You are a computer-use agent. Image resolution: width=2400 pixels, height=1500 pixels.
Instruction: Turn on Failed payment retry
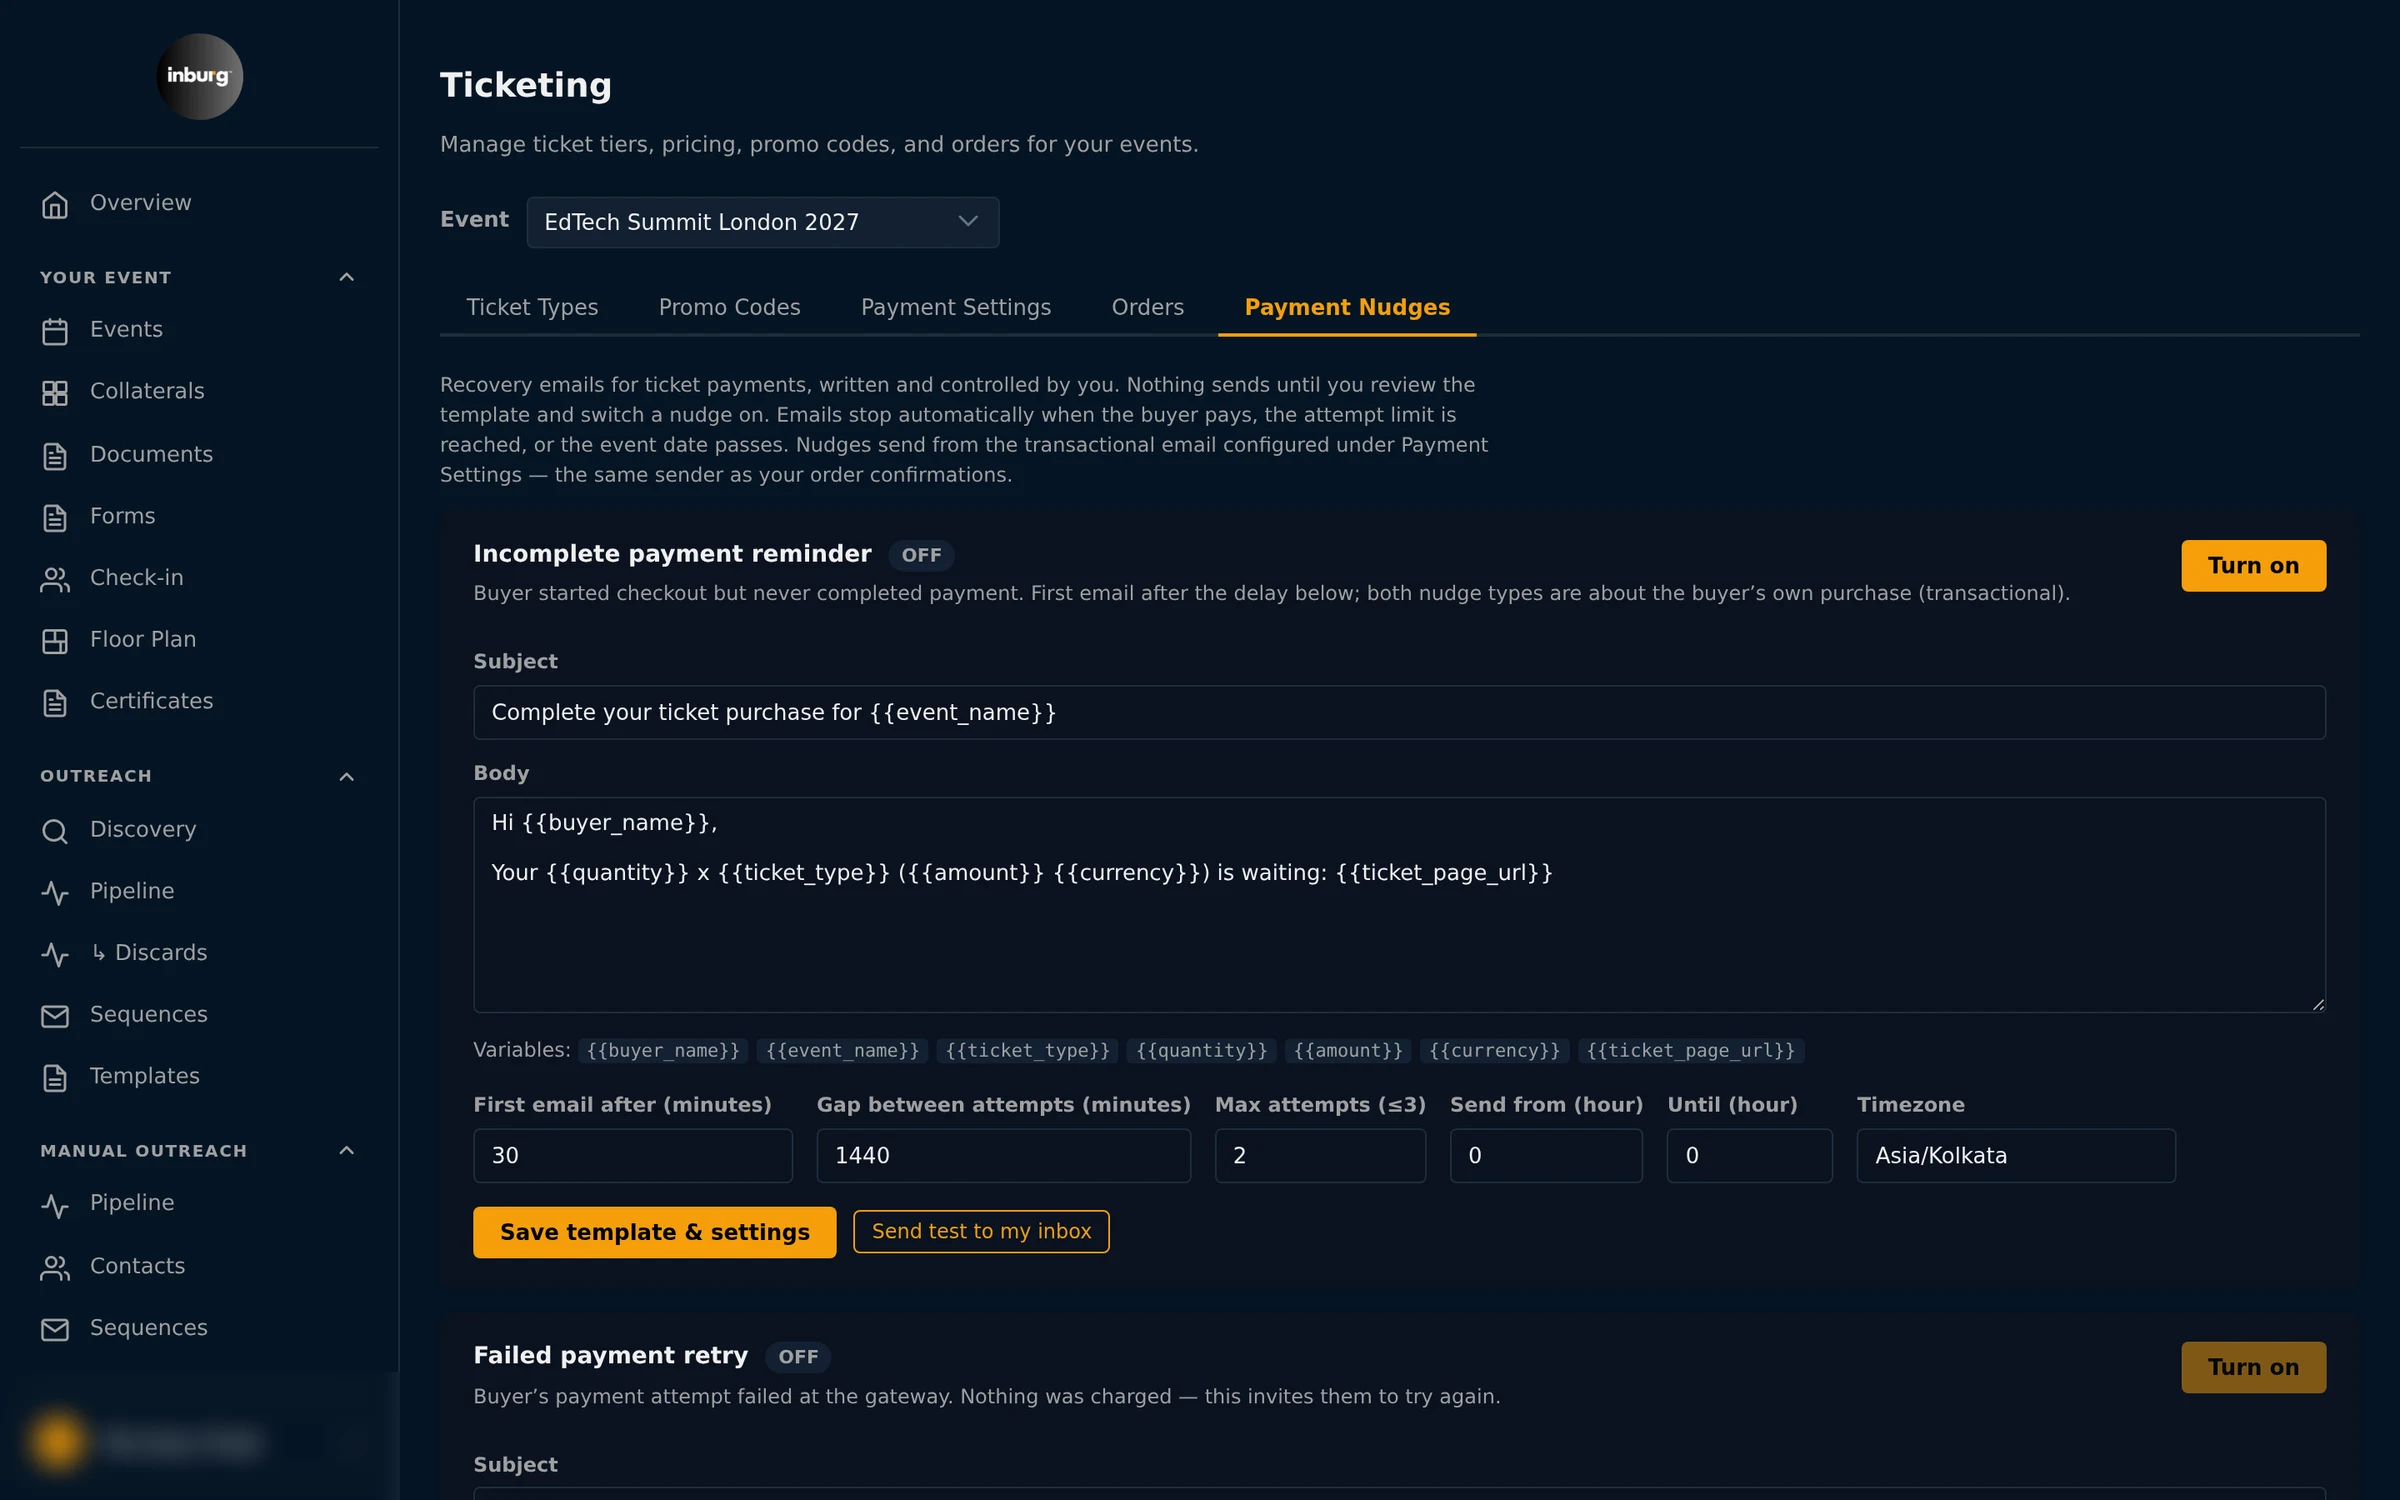pos(2252,1366)
